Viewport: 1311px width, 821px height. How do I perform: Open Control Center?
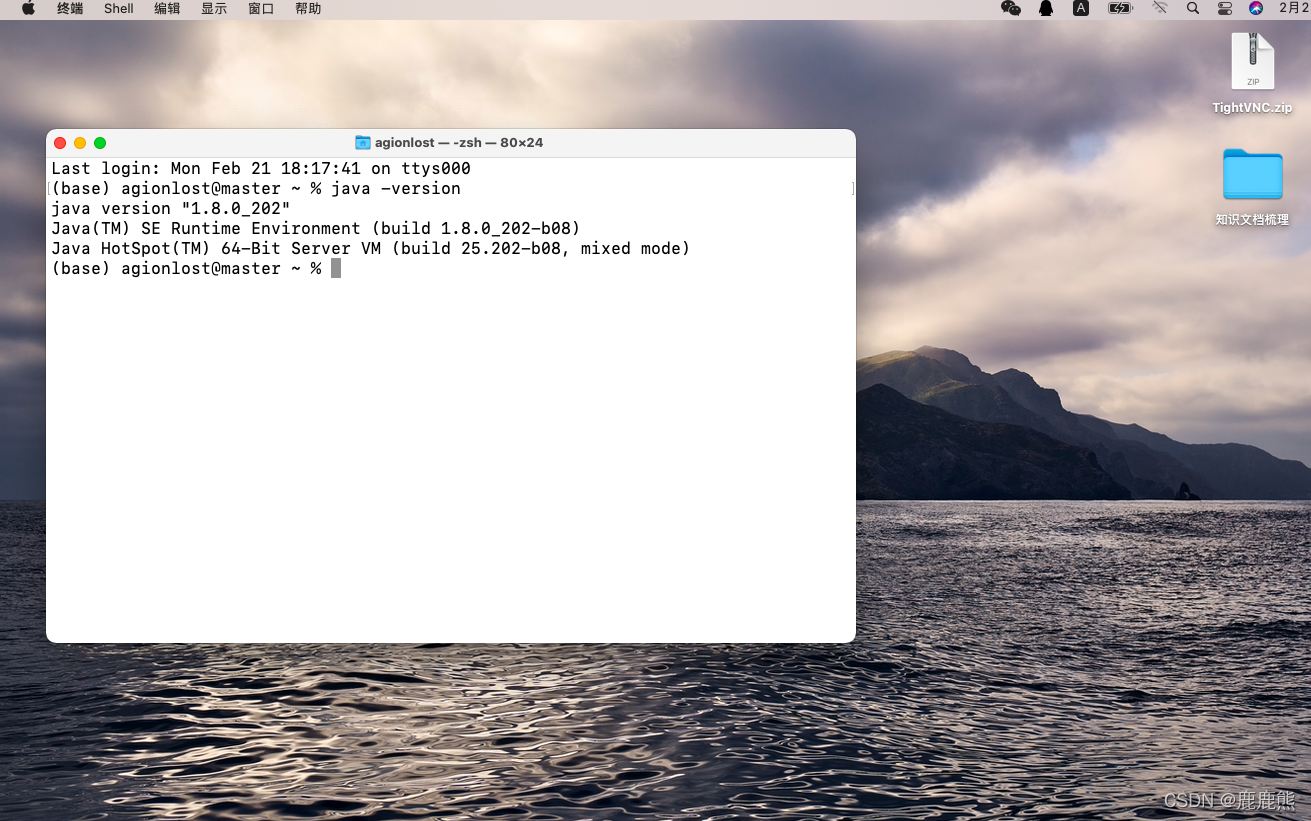pyautogui.click(x=1226, y=8)
